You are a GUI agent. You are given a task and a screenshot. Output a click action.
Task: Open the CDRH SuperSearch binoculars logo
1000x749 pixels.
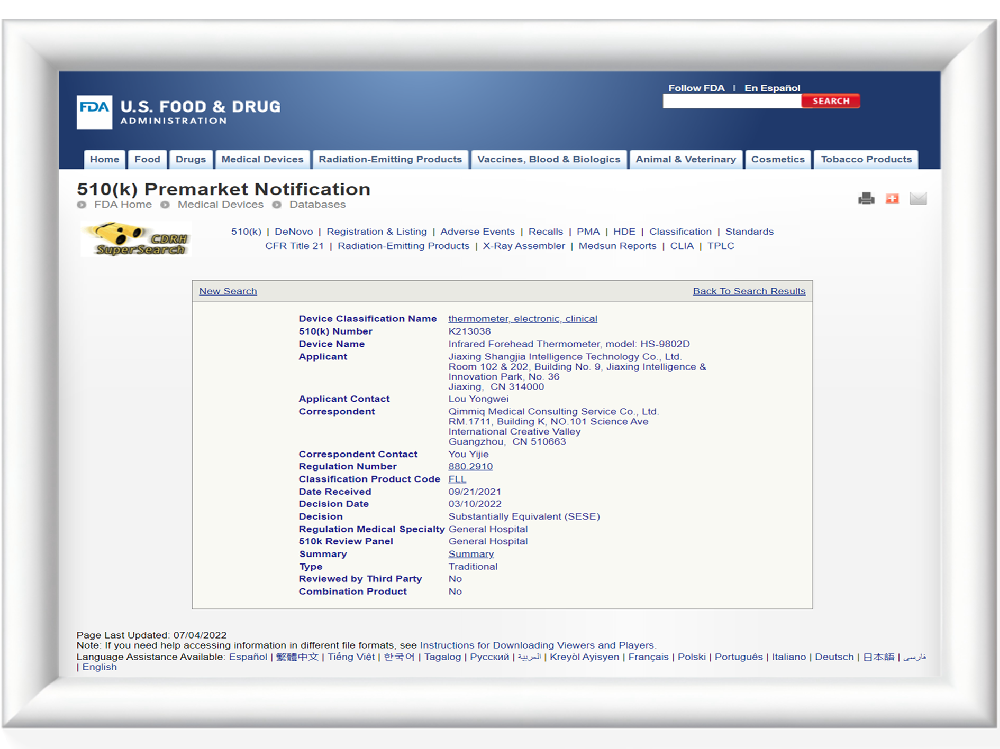pyautogui.click(x=136, y=239)
